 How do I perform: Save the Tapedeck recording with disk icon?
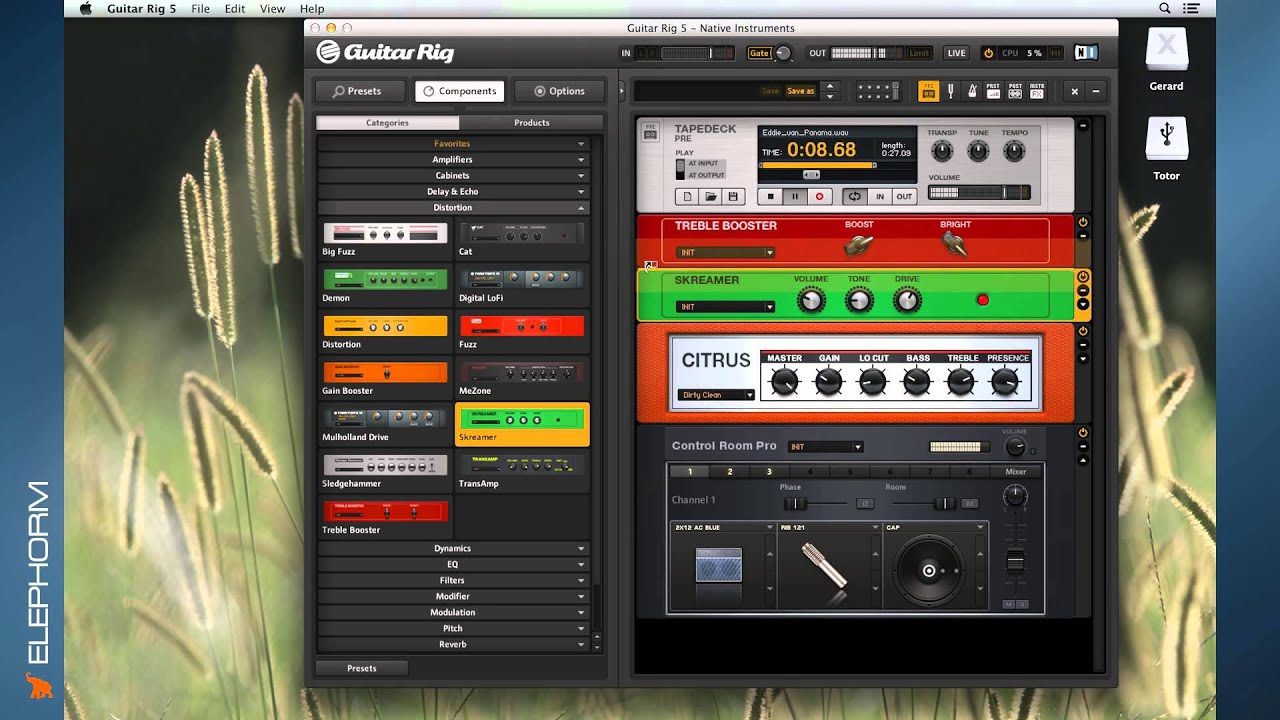tap(732, 197)
